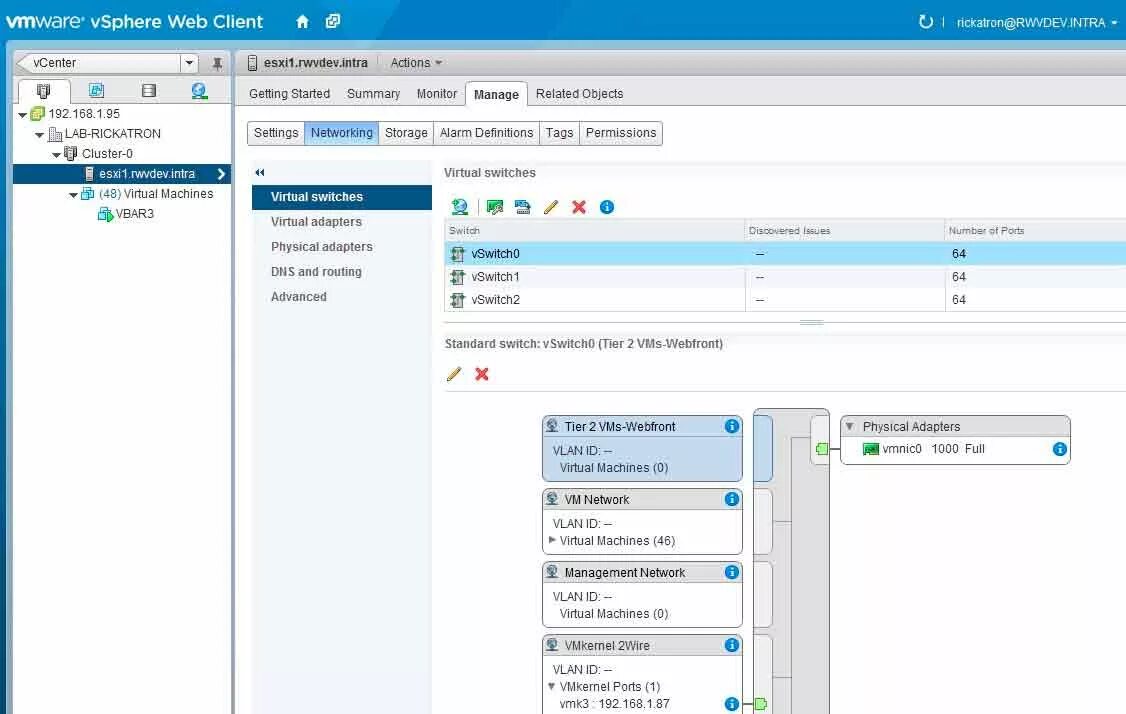
Task: Go to the vSphere home icon
Action: point(302,22)
